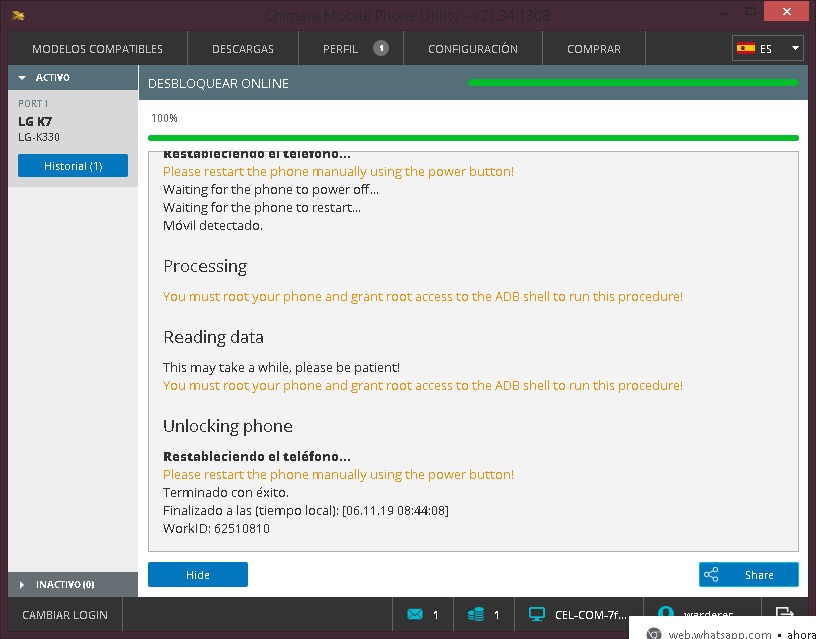816x639 pixels.
Task: Click the 'Reading data' heading
Action: click(x=213, y=337)
